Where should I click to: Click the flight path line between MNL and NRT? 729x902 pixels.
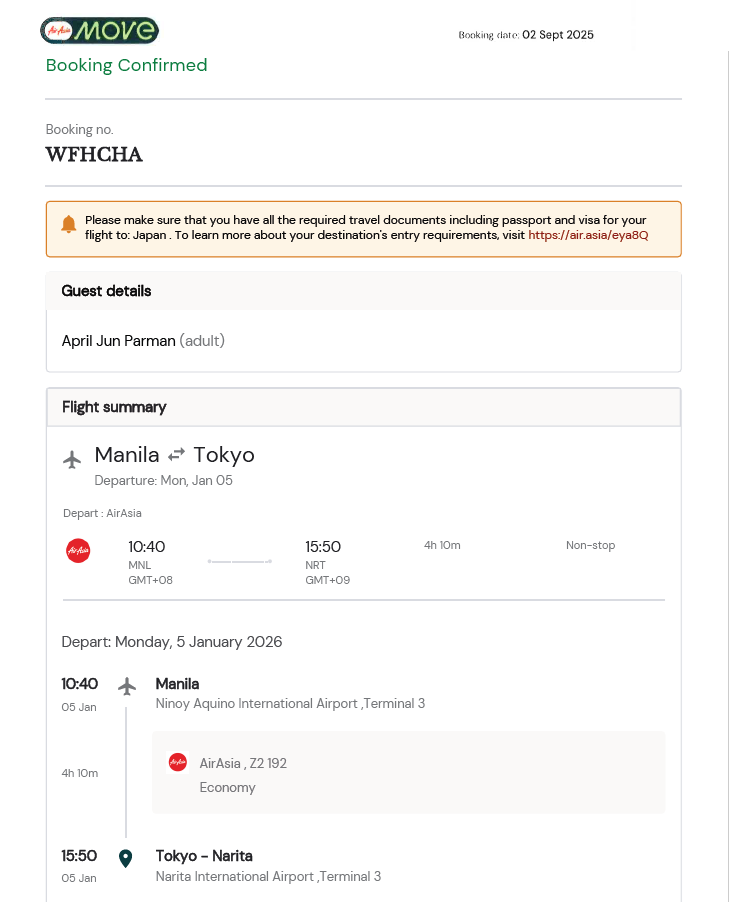click(x=240, y=562)
